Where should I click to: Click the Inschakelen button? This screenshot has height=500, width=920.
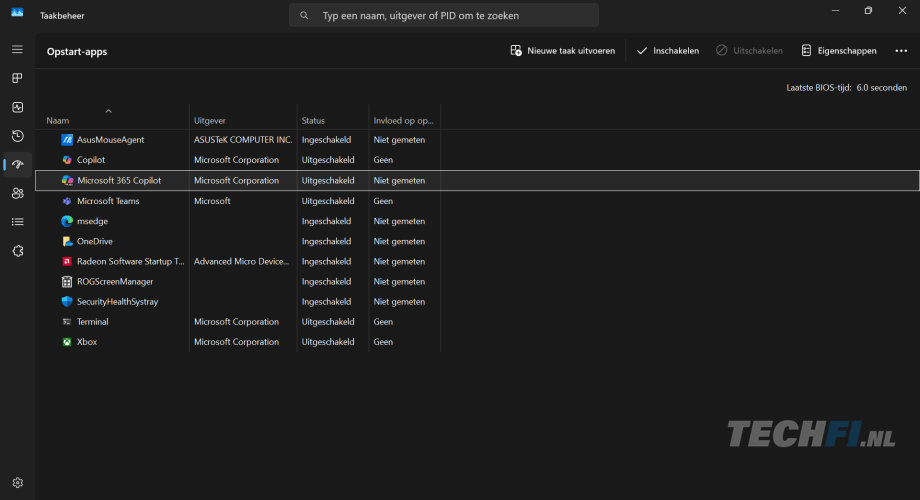tap(667, 51)
